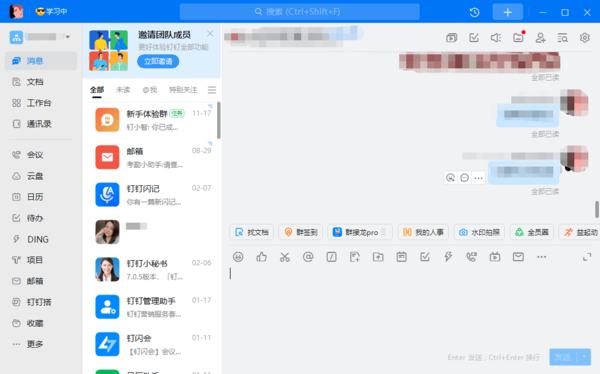Image resolution: width=600 pixels, height=374 pixels.
Task: Open the 钉钉管理助手 conversation
Action: (152, 307)
